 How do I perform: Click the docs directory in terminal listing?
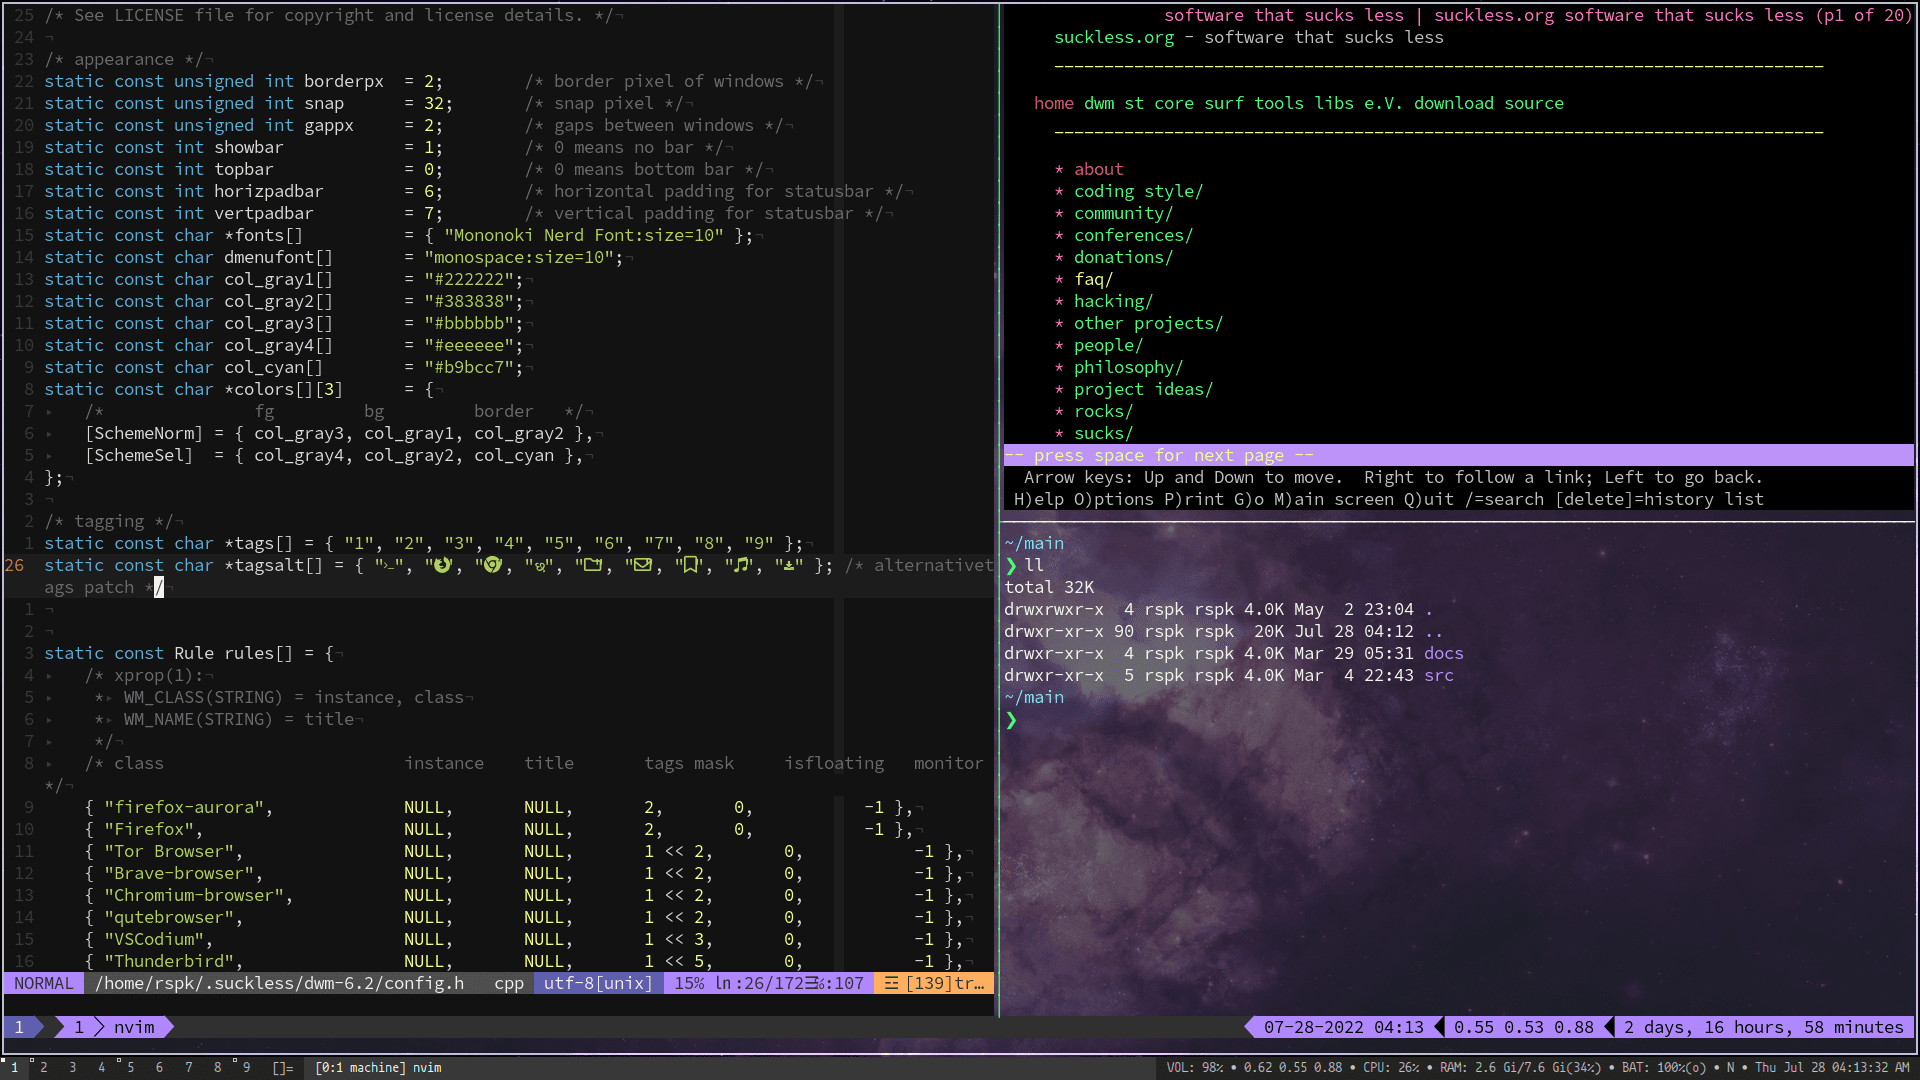tap(1443, 654)
